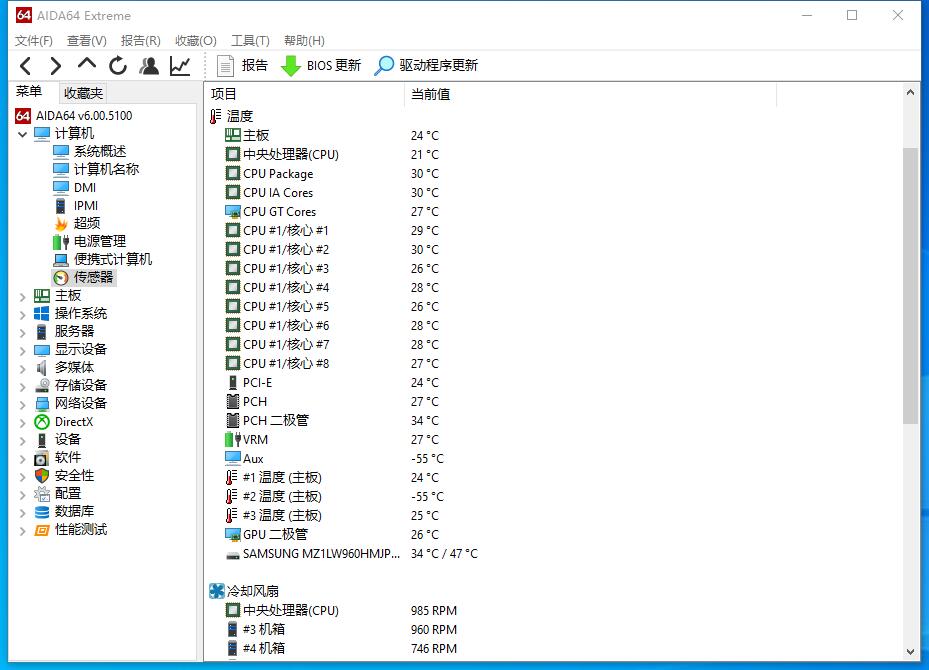Go up one level with Up arrow
Screen dimensions: 929x670
[87, 65]
